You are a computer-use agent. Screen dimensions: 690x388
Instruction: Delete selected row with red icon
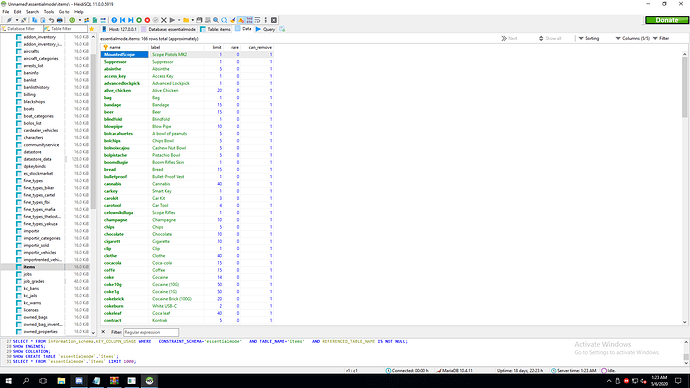coord(147,20)
